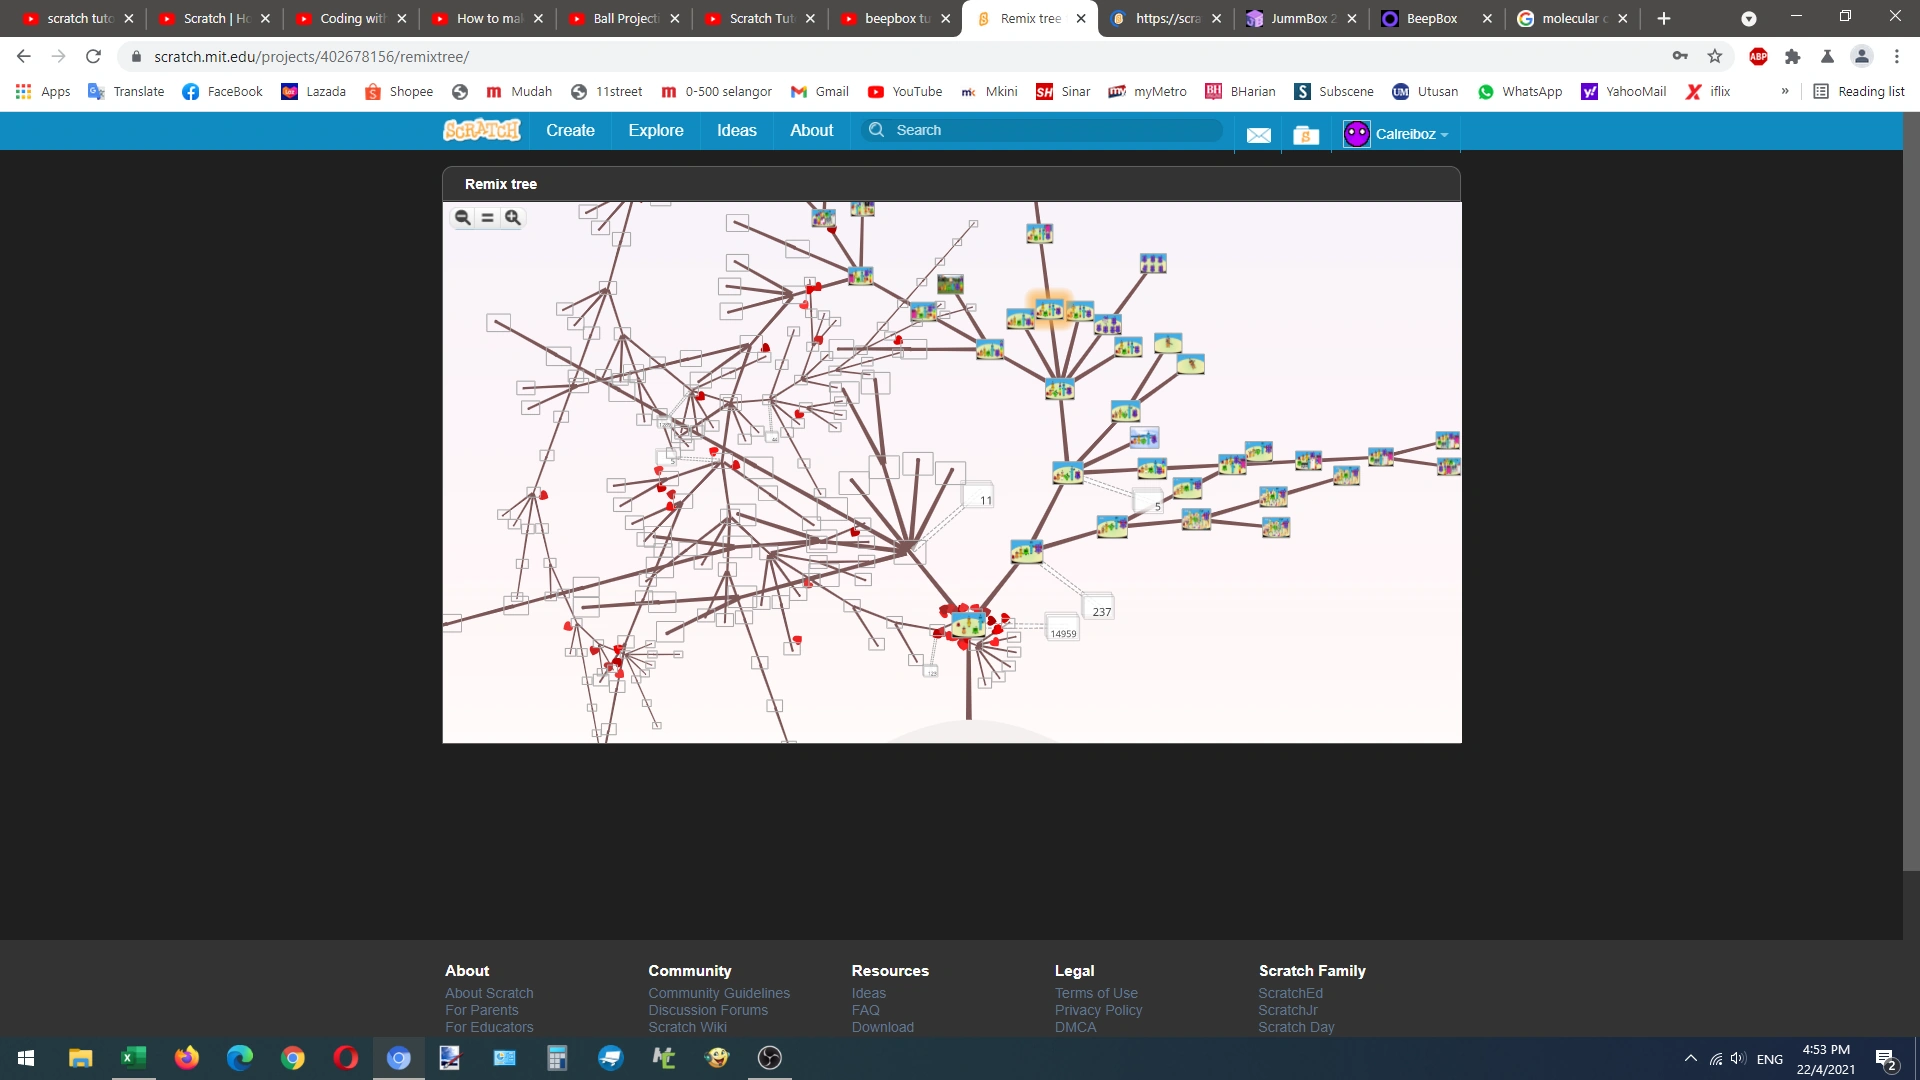Click the About Scratch link
Image resolution: width=1920 pixels, height=1080 pixels.
(x=489, y=993)
